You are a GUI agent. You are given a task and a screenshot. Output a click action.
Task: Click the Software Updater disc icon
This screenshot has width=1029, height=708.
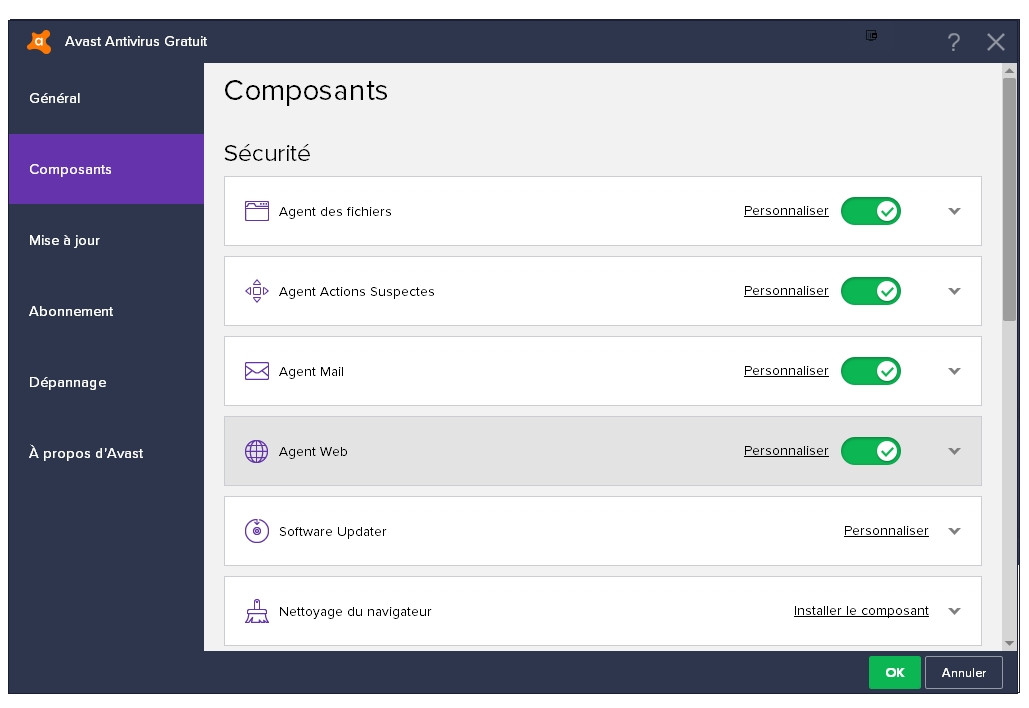257,531
